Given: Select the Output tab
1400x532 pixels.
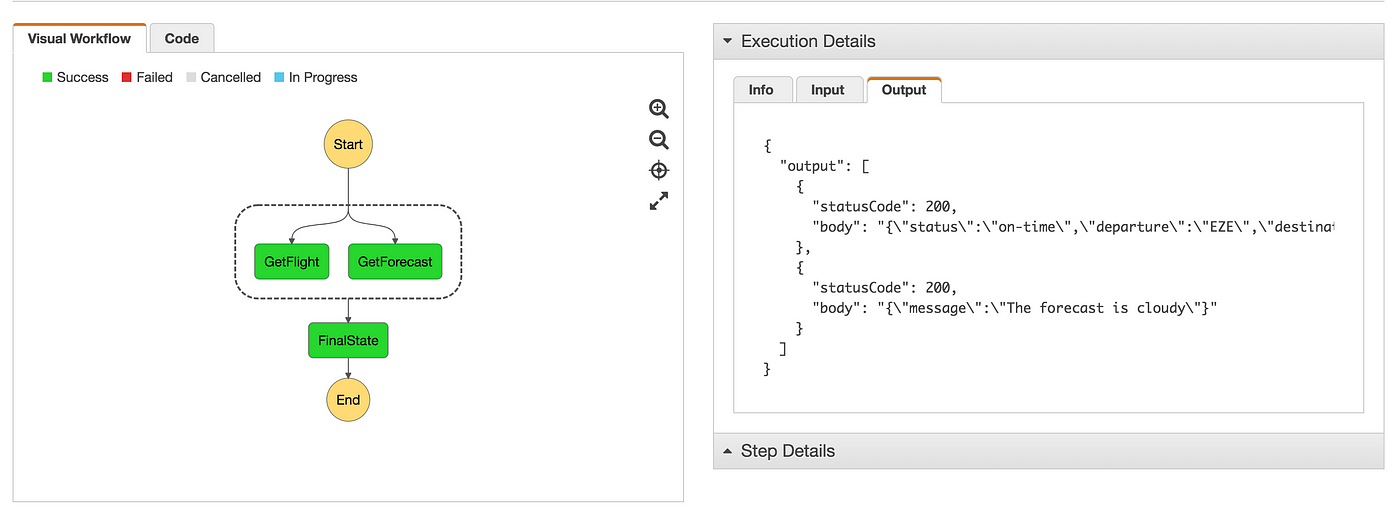Looking at the screenshot, I should tap(904, 90).
